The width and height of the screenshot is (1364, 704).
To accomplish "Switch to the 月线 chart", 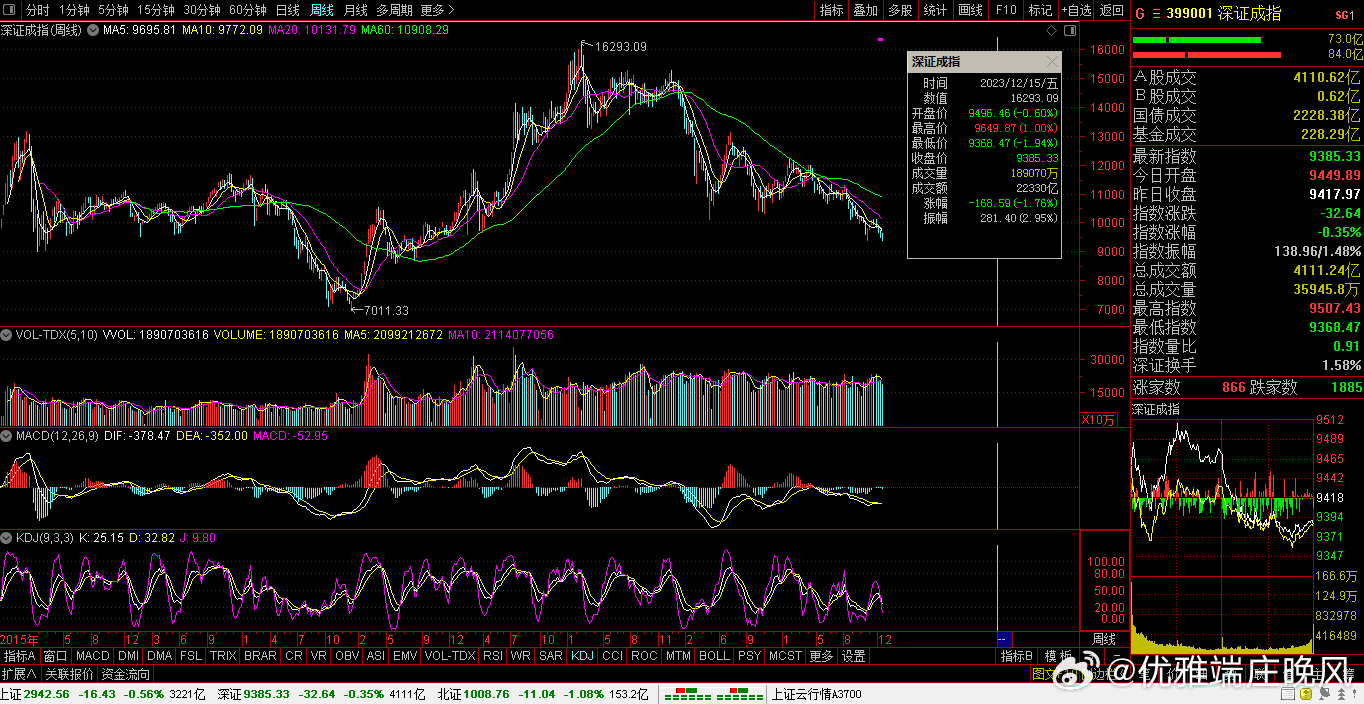I will pos(355,10).
